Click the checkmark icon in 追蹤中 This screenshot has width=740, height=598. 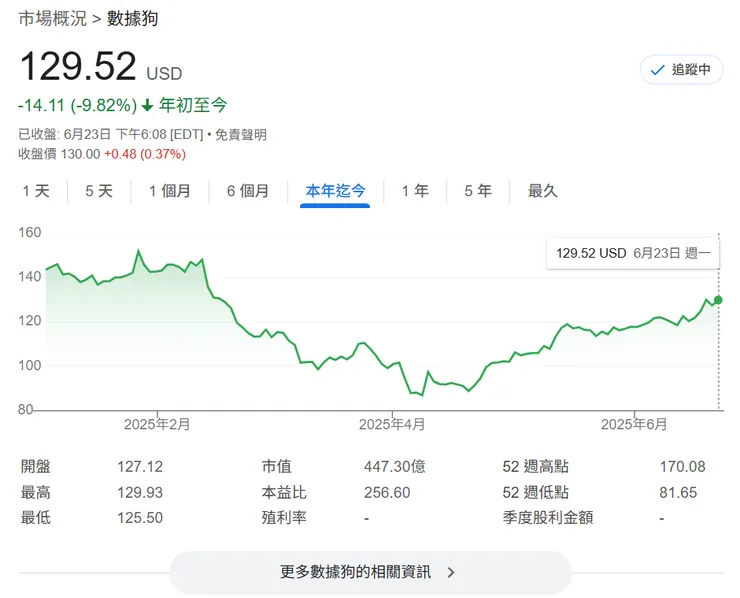(x=657, y=70)
